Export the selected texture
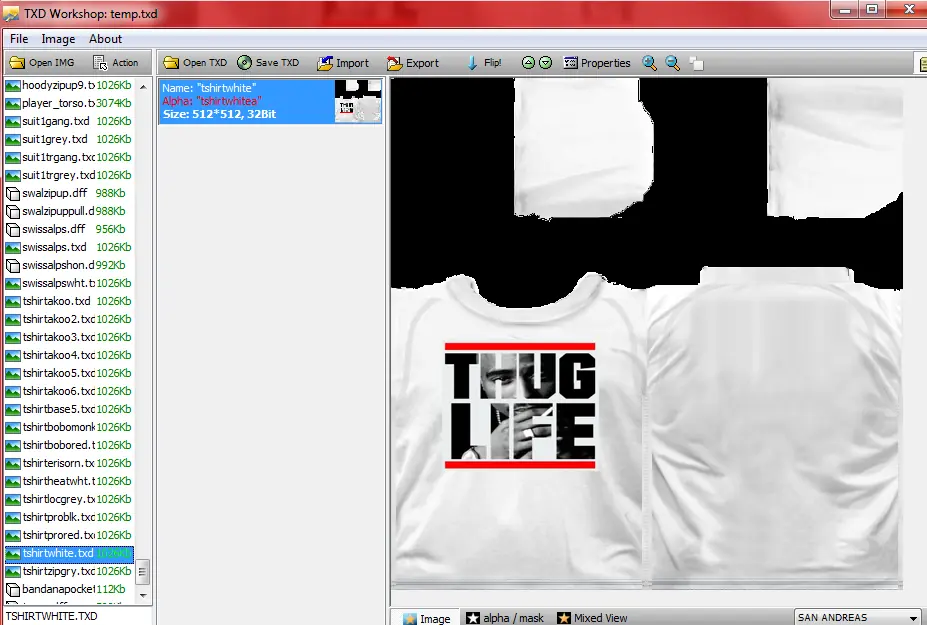Image resolution: width=927 pixels, height=625 pixels. (x=413, y=63)
